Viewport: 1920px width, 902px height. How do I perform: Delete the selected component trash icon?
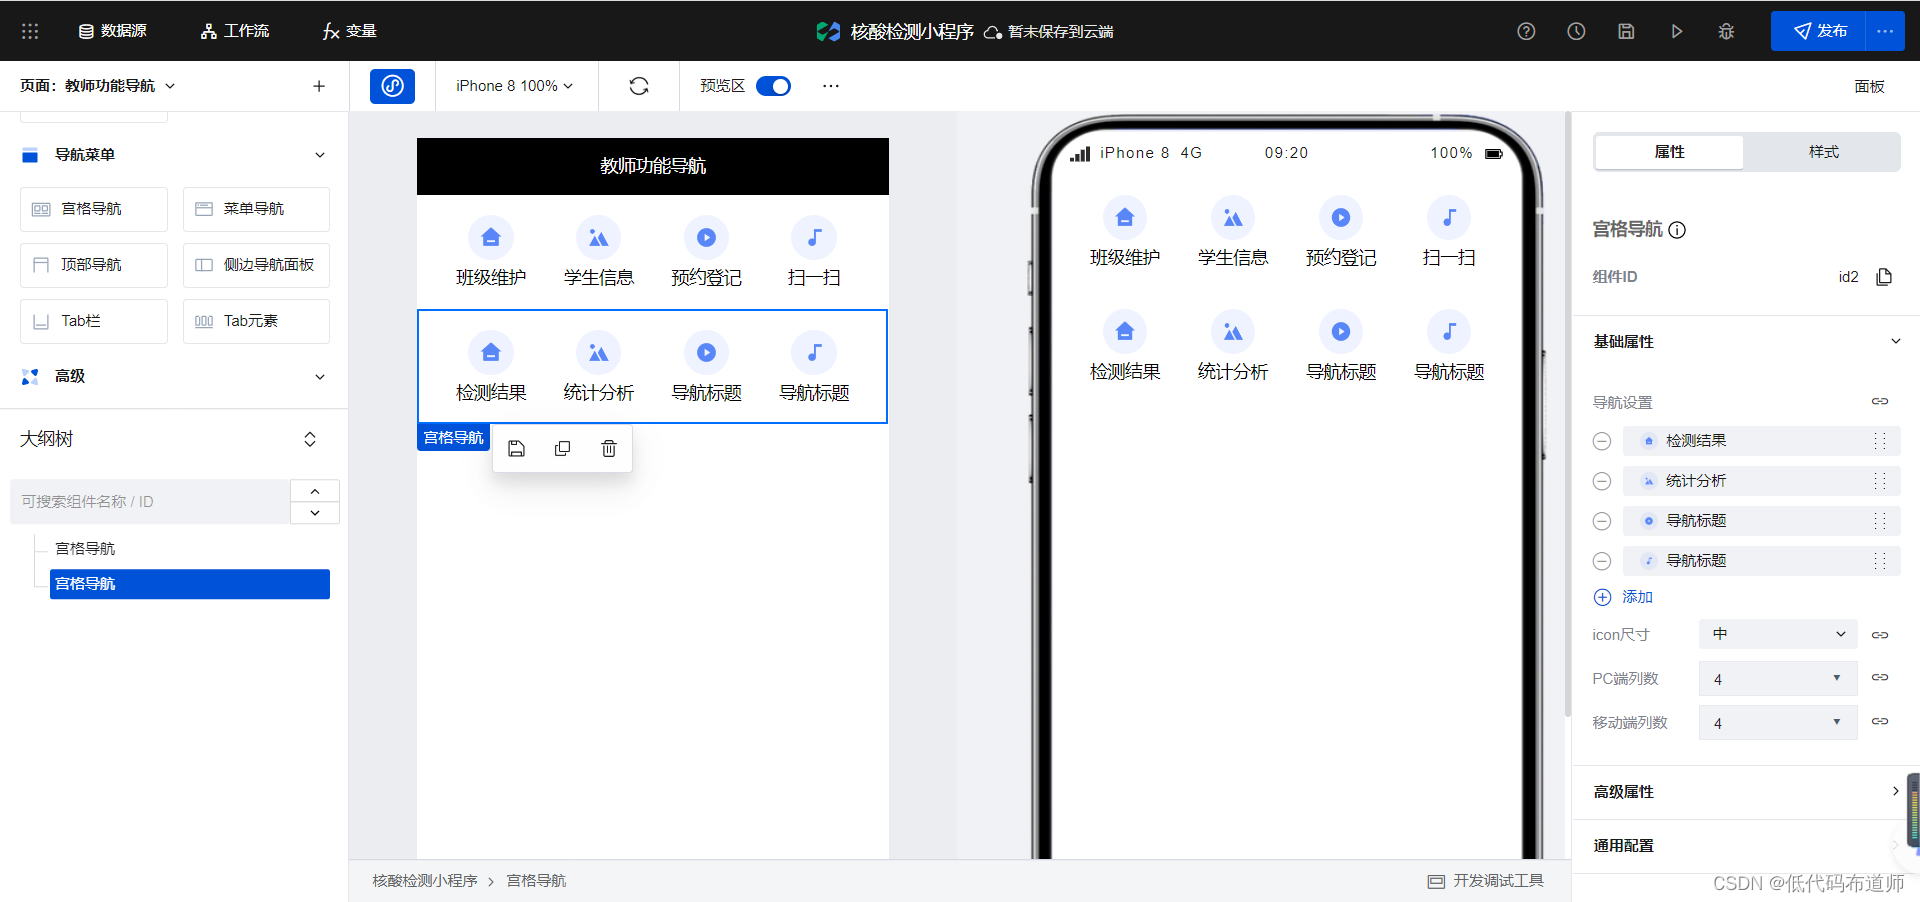[609, 449]
